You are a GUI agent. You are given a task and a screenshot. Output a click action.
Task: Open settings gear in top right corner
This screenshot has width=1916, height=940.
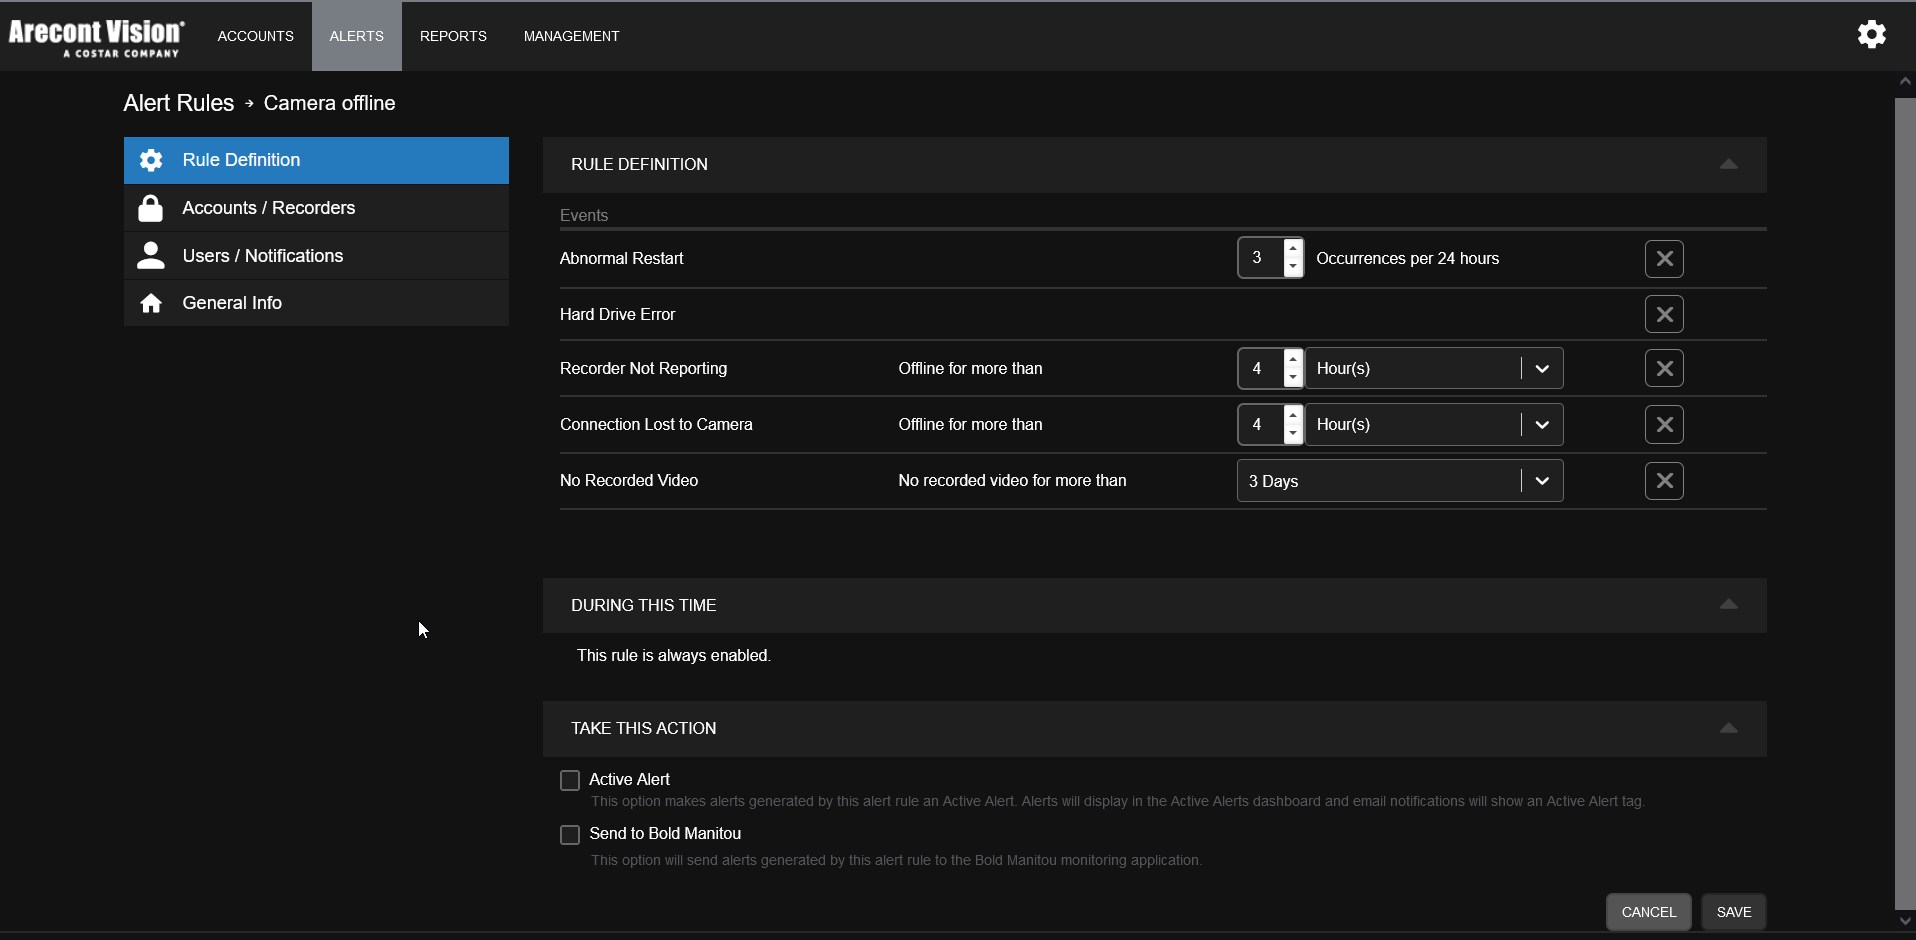(1872, 34)
